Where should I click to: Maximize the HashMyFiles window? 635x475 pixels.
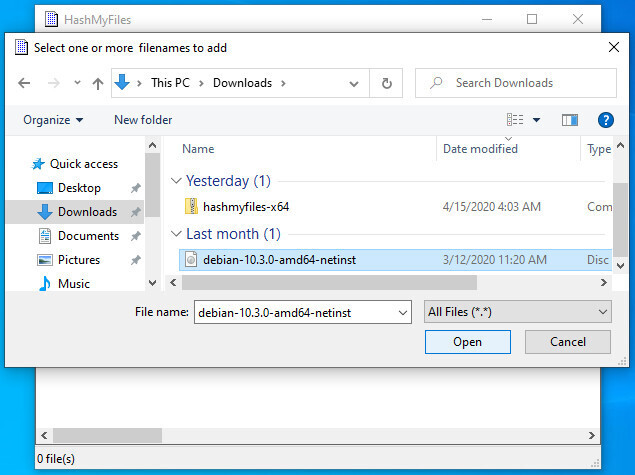coord(532,19)
